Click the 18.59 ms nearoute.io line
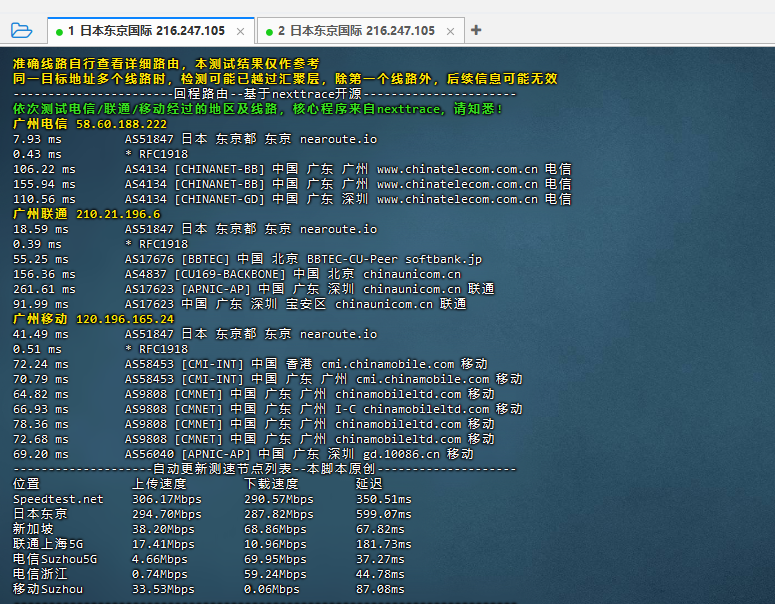The width and height of the screenshot is (775, 604). [x=195, y=229]
